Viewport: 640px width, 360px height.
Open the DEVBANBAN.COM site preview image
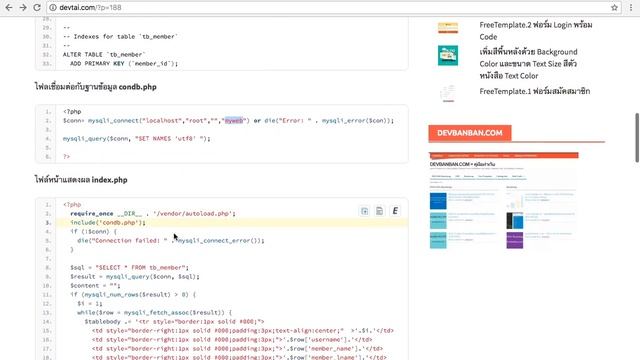coord(503,200)
